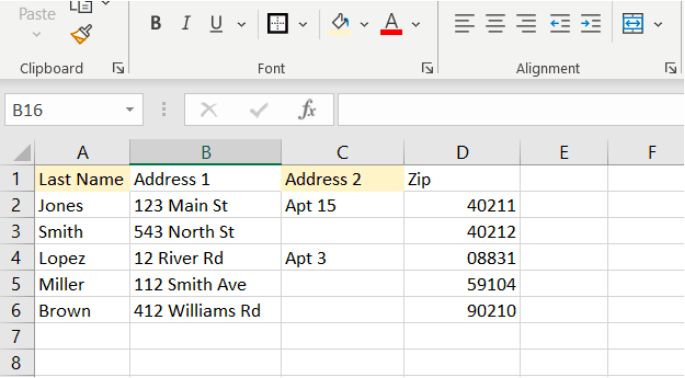
Task: Click Enter checkmark in formula bar
Action: pos(259,110)
